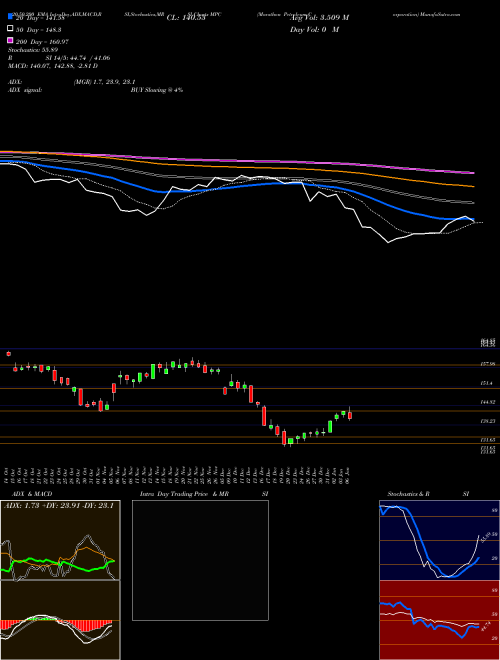Click the 'Avg Vol: 3.509 M' value

(x=319, y=18)
